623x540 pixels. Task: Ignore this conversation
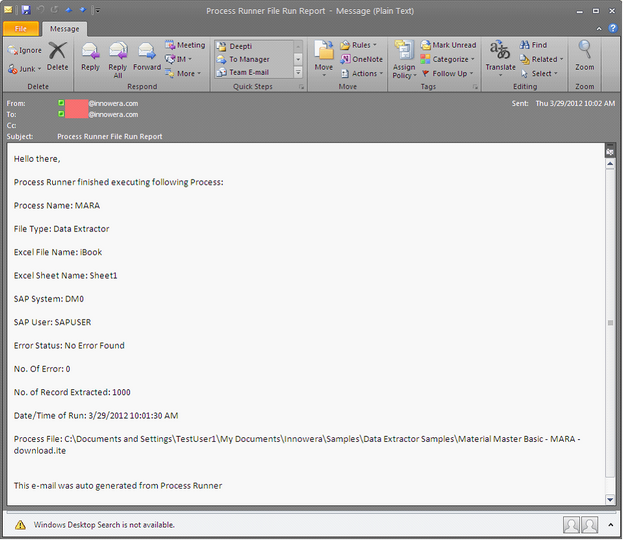[x=25, y=49]
